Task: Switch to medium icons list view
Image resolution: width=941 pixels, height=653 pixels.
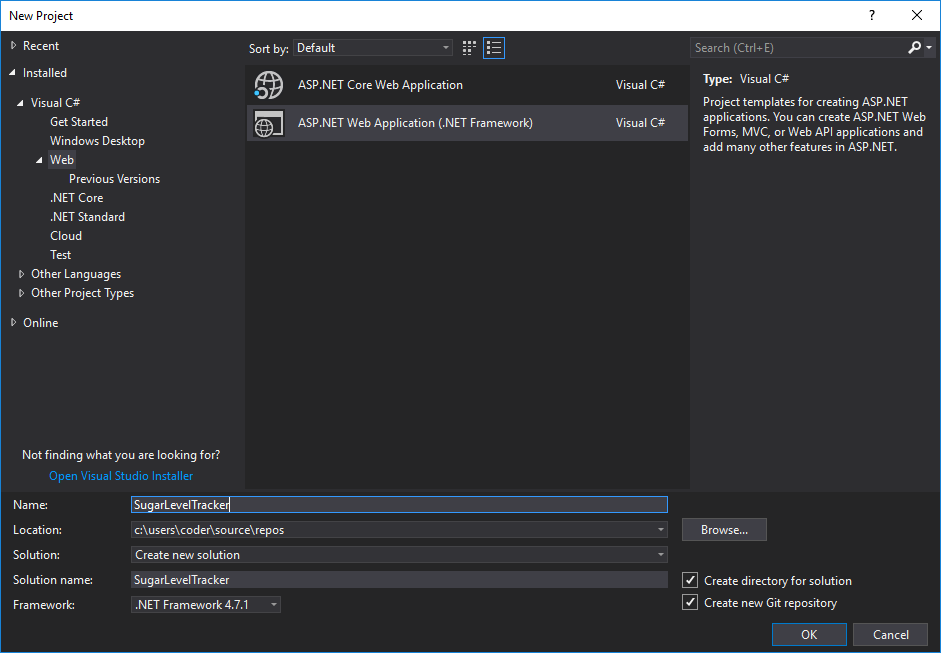Action: [x=494, y=48]
